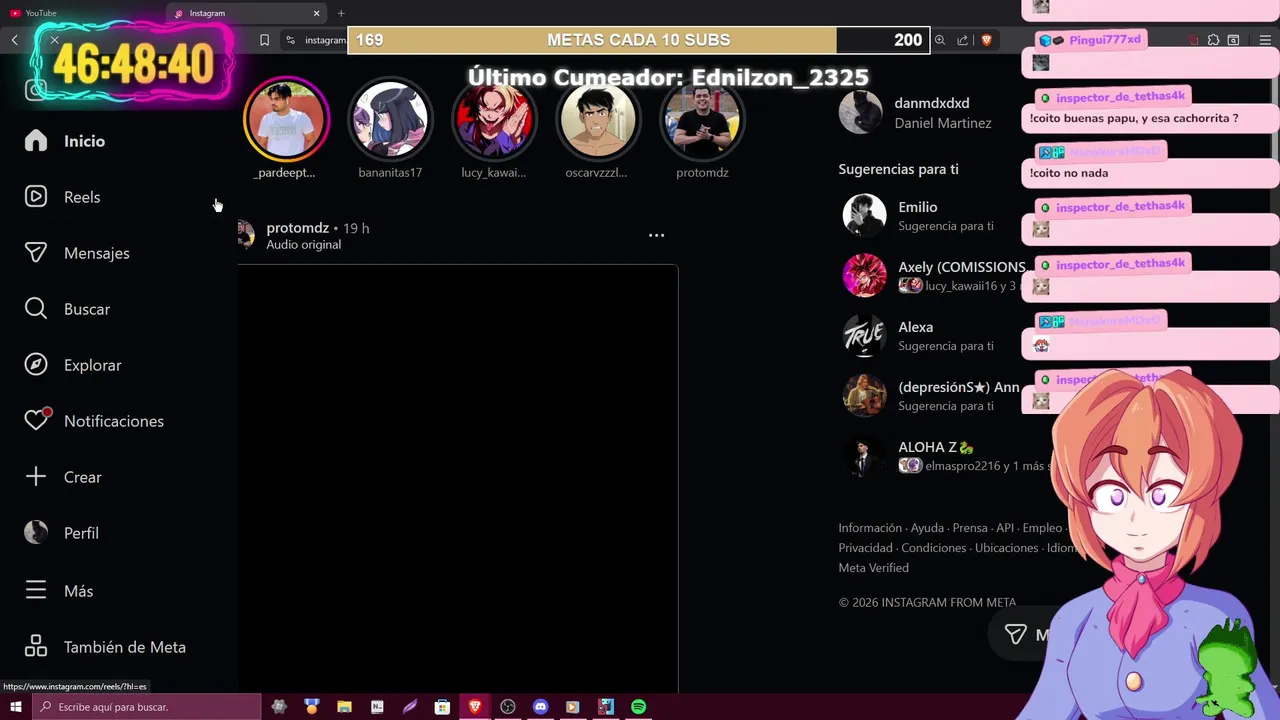Image resolution: width=1280 pixels, height=720 pixels.
Task: Click Empleo footer link
Action: 1042,528
